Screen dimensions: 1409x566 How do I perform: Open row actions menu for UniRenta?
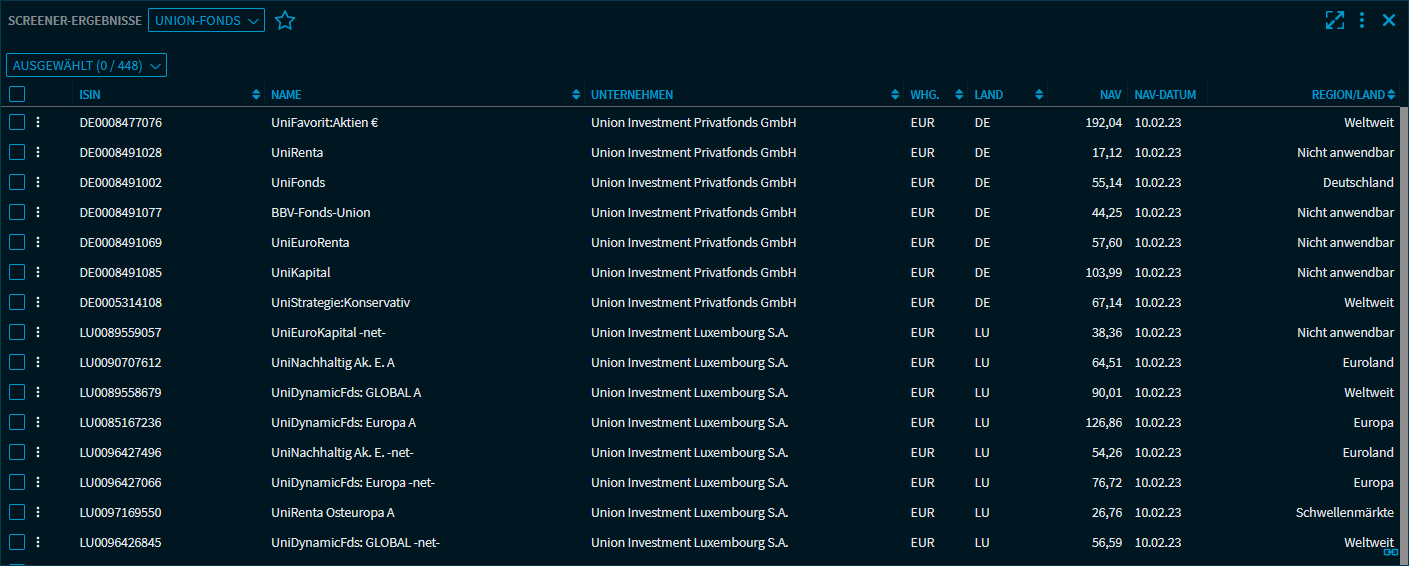pyautogui.click(x=38, y=153)
